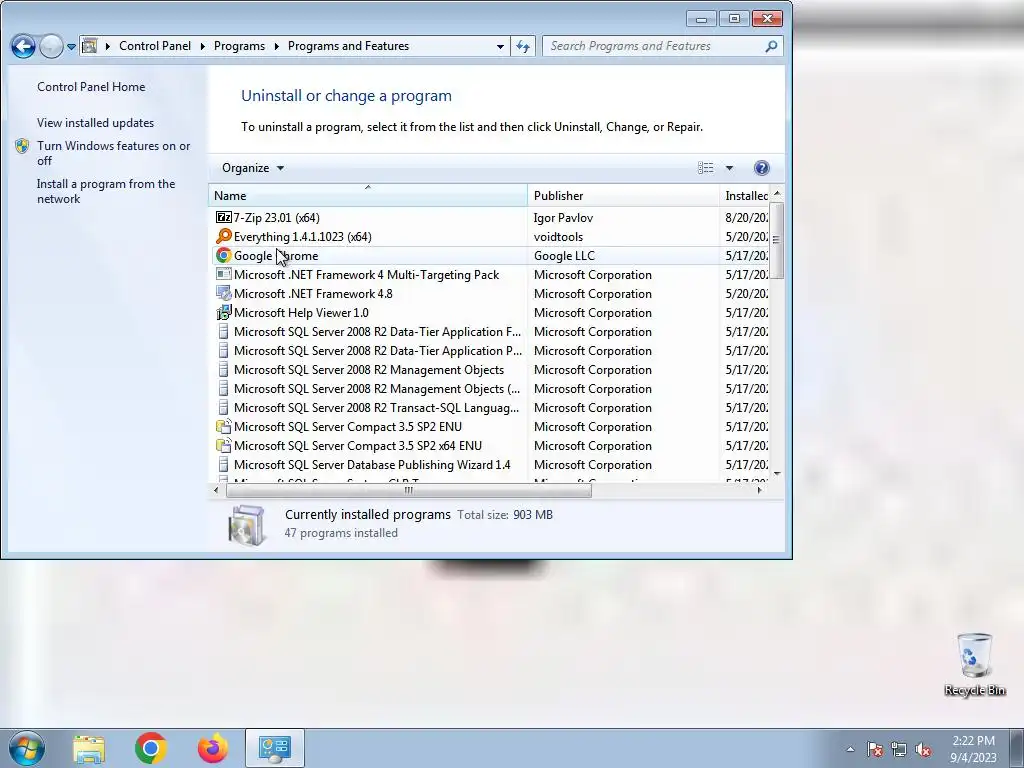Click the magnifier search icon

[771, 46]
